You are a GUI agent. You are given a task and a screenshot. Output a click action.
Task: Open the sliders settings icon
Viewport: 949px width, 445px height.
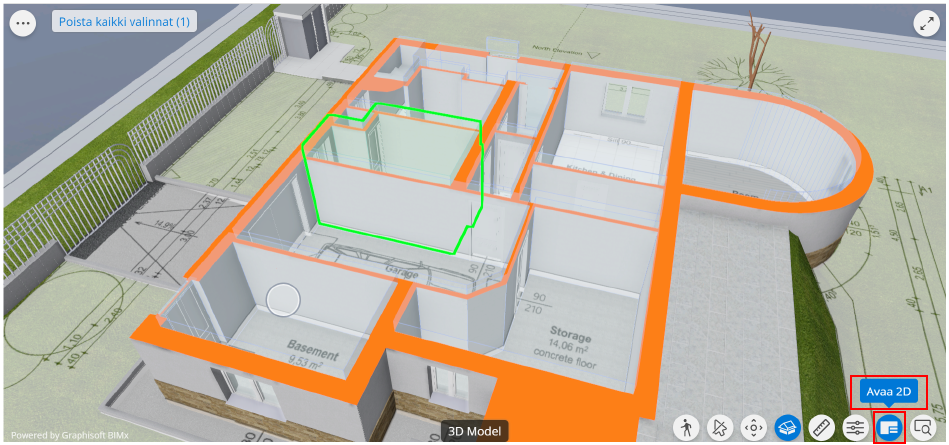click(x=856, y=428)
